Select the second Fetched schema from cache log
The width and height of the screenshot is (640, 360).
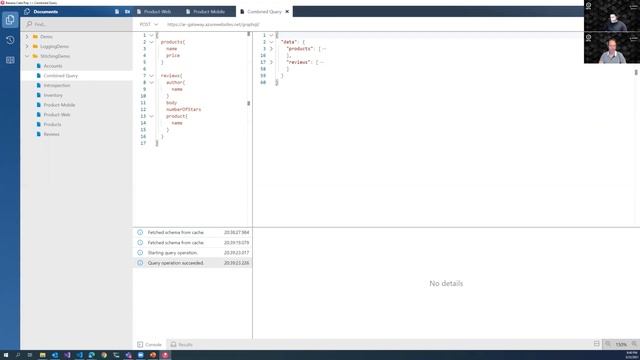pyautogui.click(x=193, y=243)
